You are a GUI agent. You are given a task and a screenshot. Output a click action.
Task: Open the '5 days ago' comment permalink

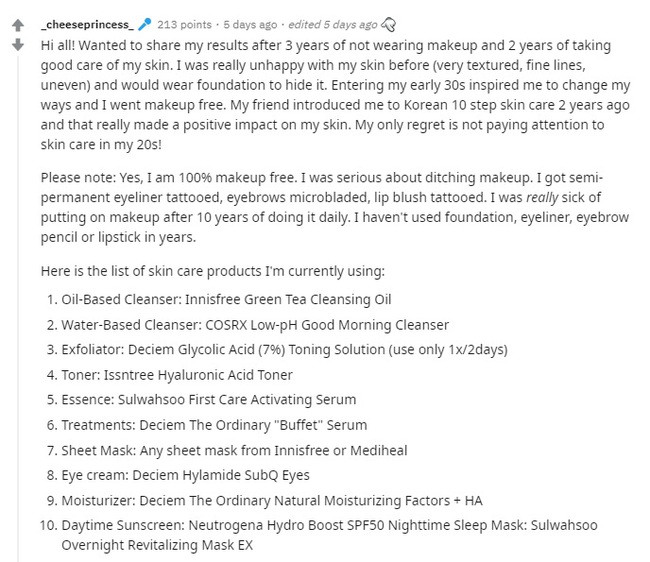250,24
